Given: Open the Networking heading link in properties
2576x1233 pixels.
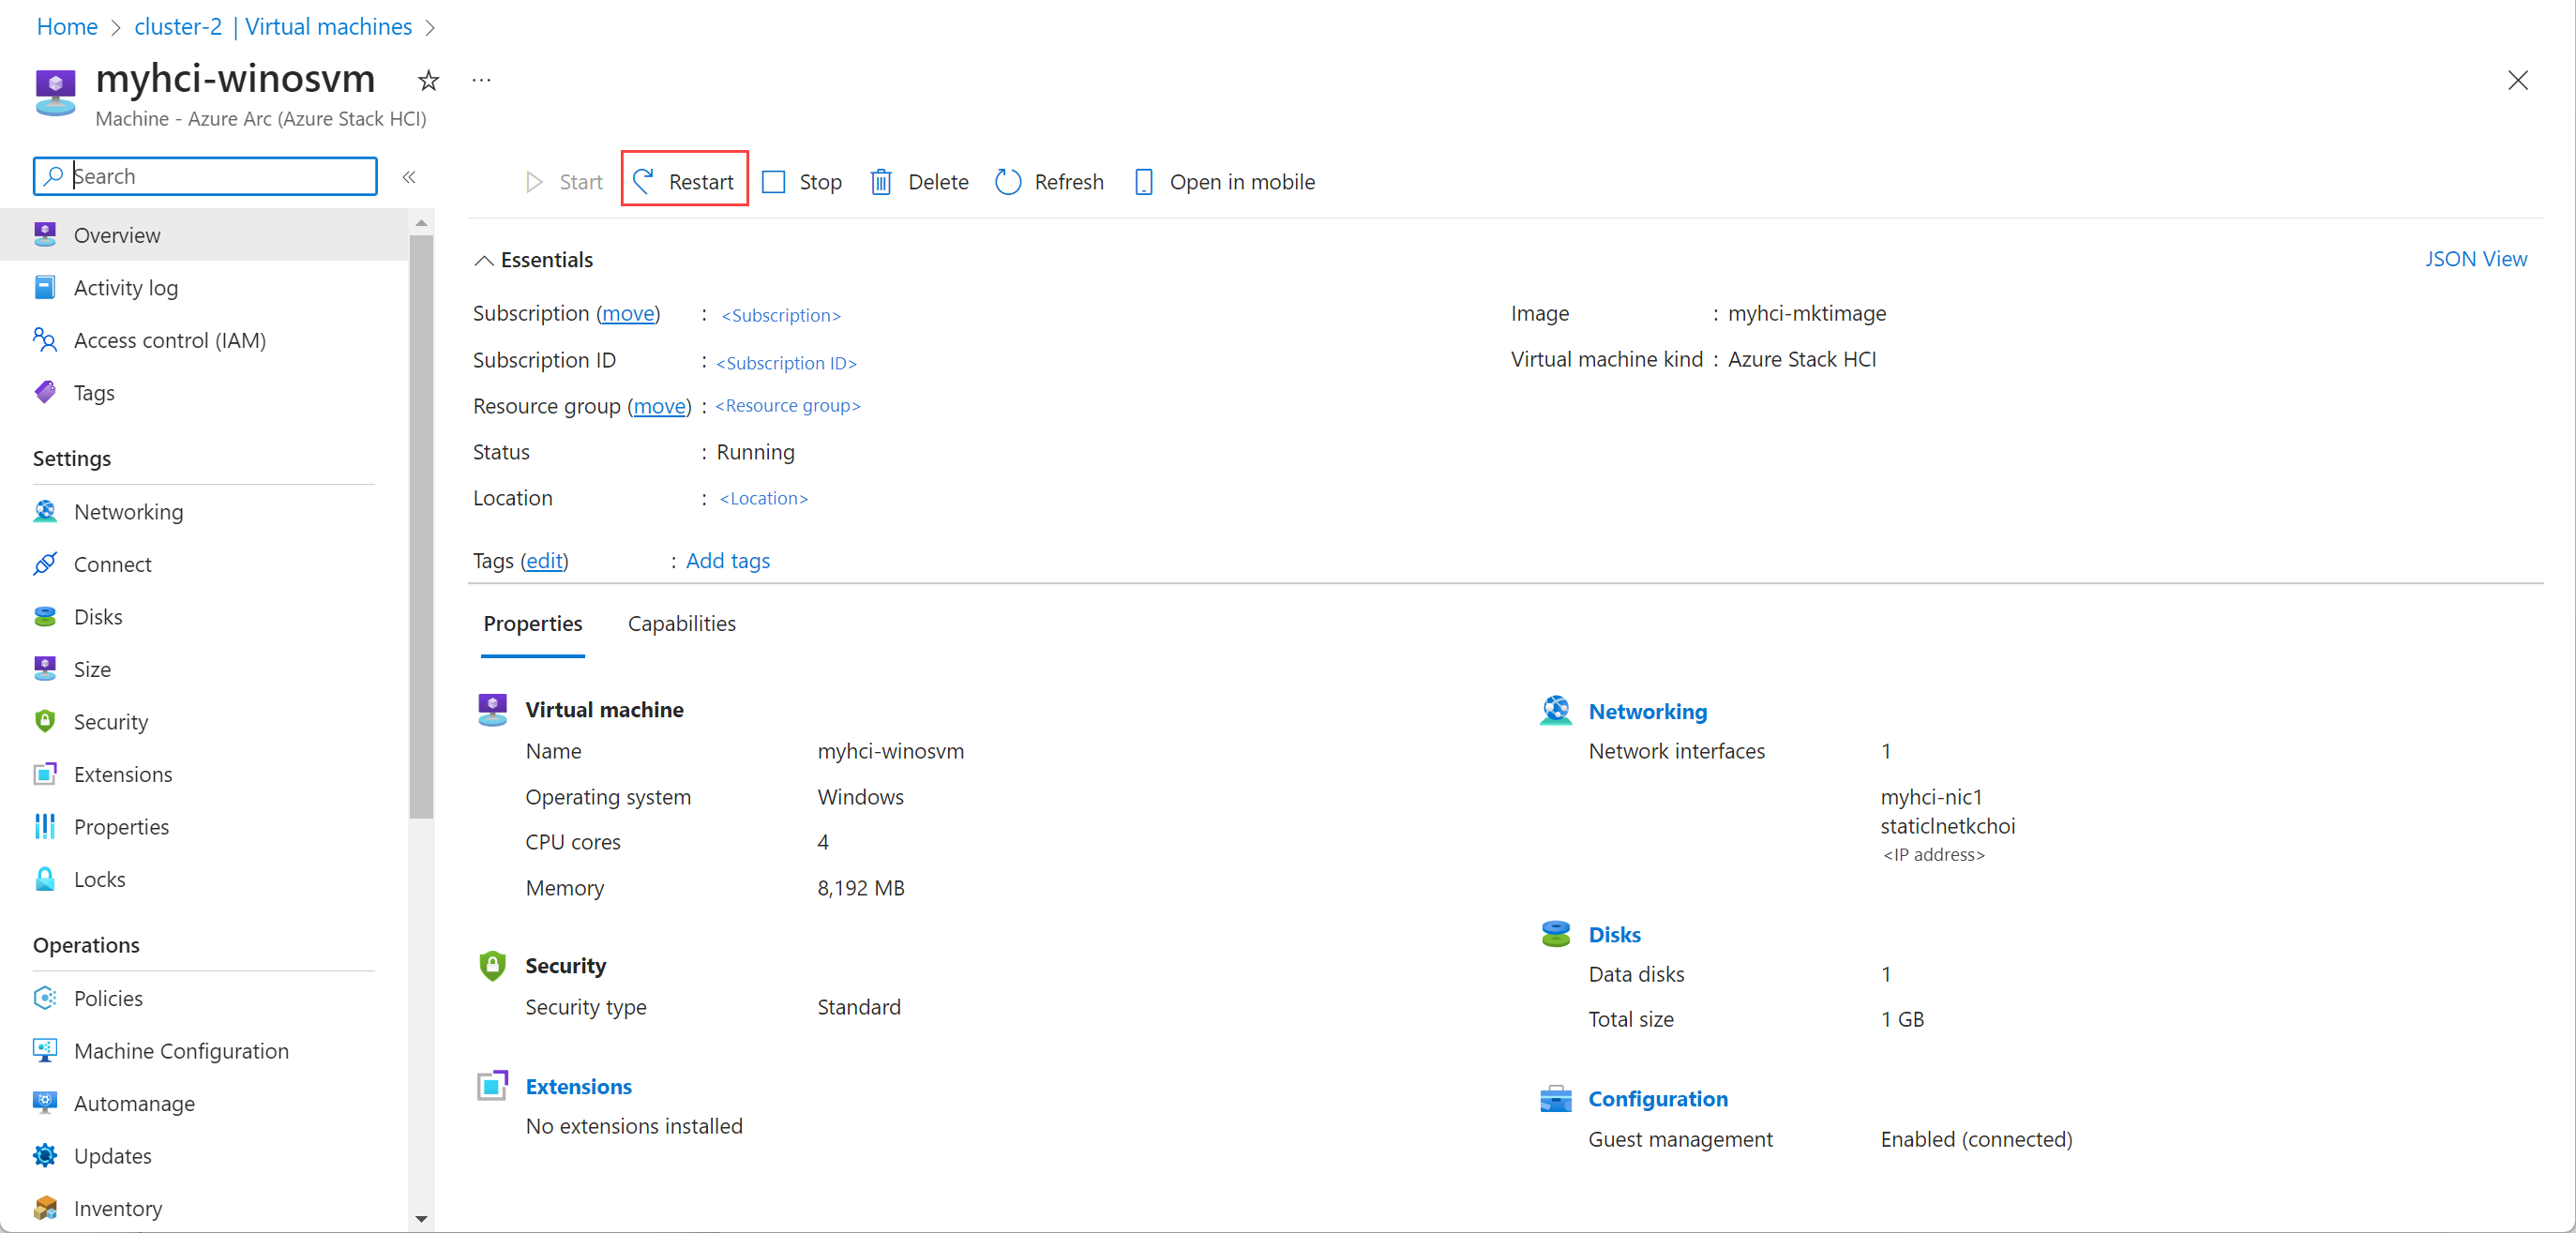Looking at the screenshot, I should pyautogui.click(x=1647, y=711).
